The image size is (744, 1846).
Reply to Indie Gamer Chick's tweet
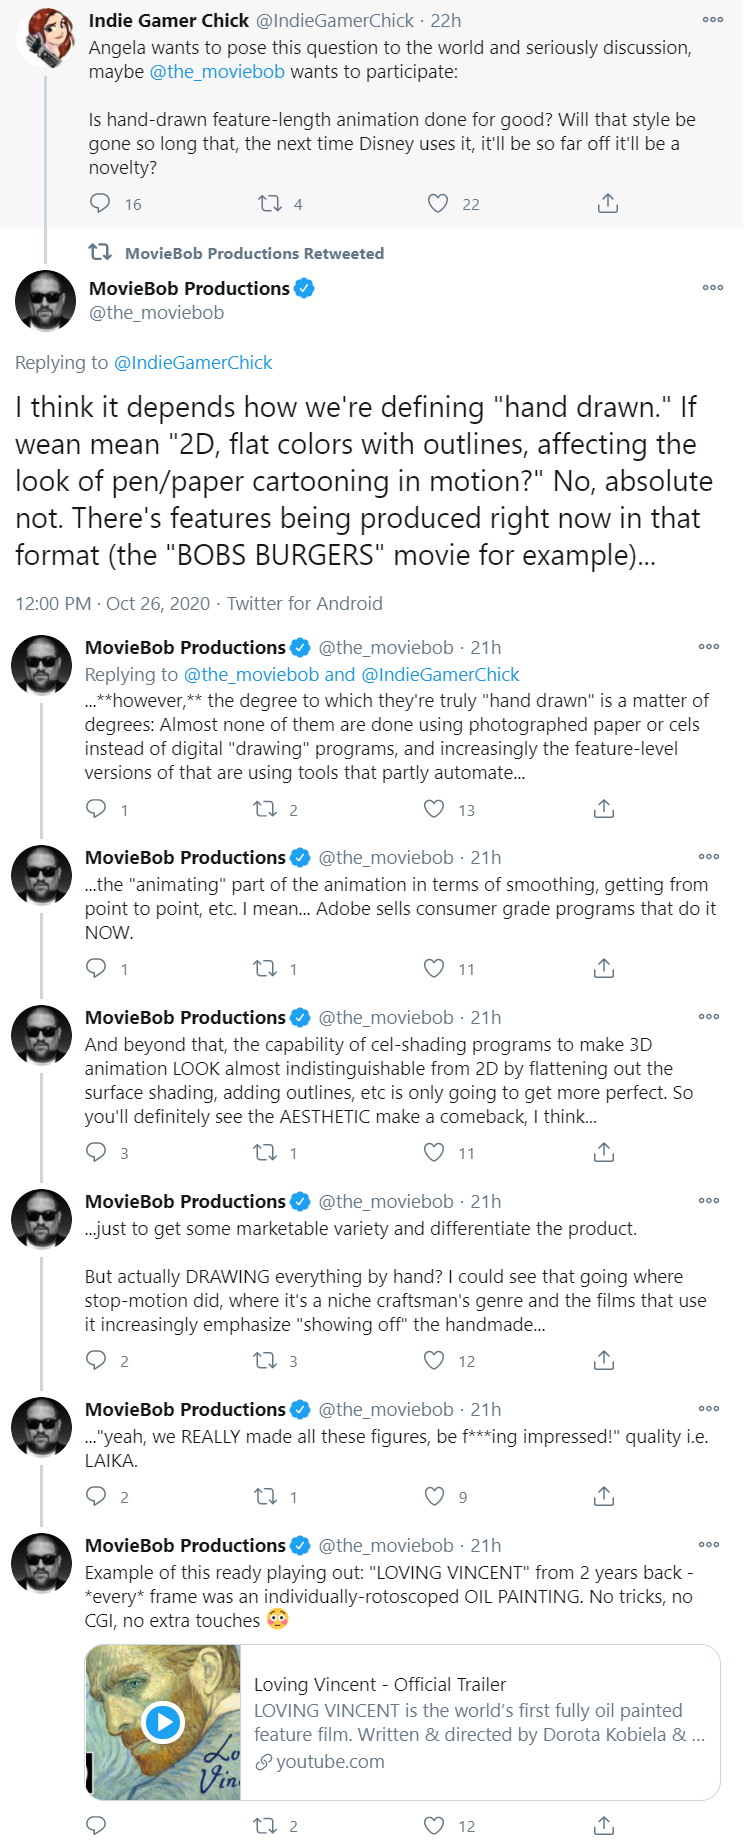(100, 204)
